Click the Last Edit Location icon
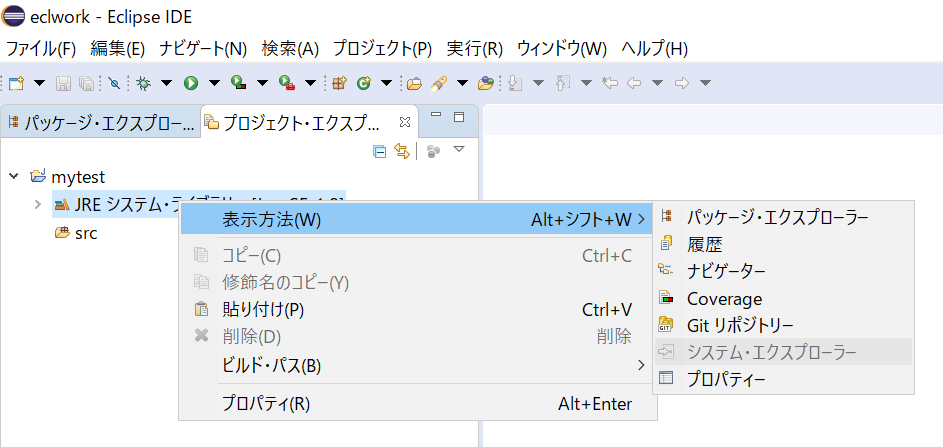The width and height of the screenshot is (943, 447). click(610, 83)
